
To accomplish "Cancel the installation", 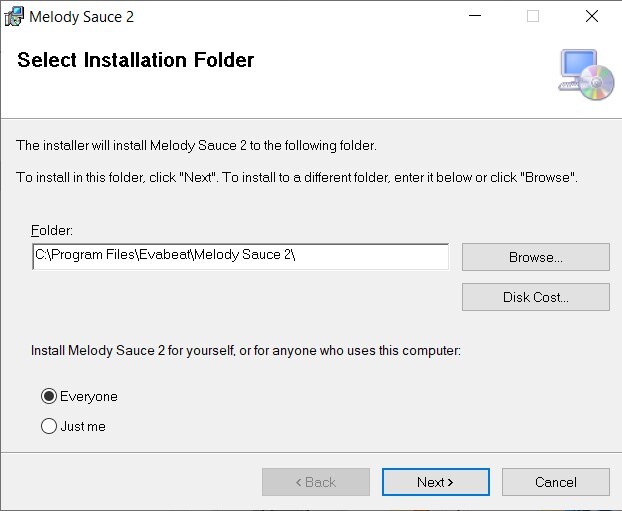I will 555,482.
